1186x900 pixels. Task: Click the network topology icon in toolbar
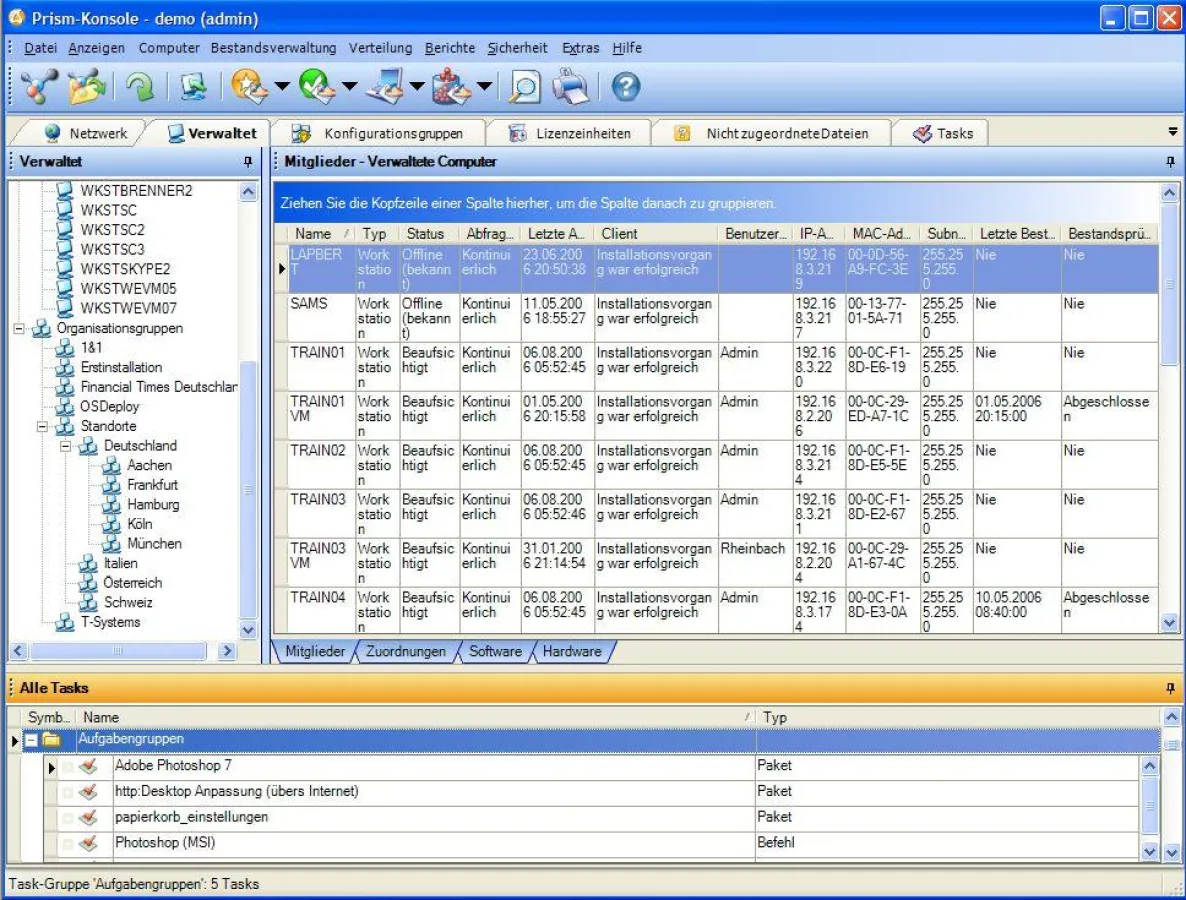tap(39, 88)
